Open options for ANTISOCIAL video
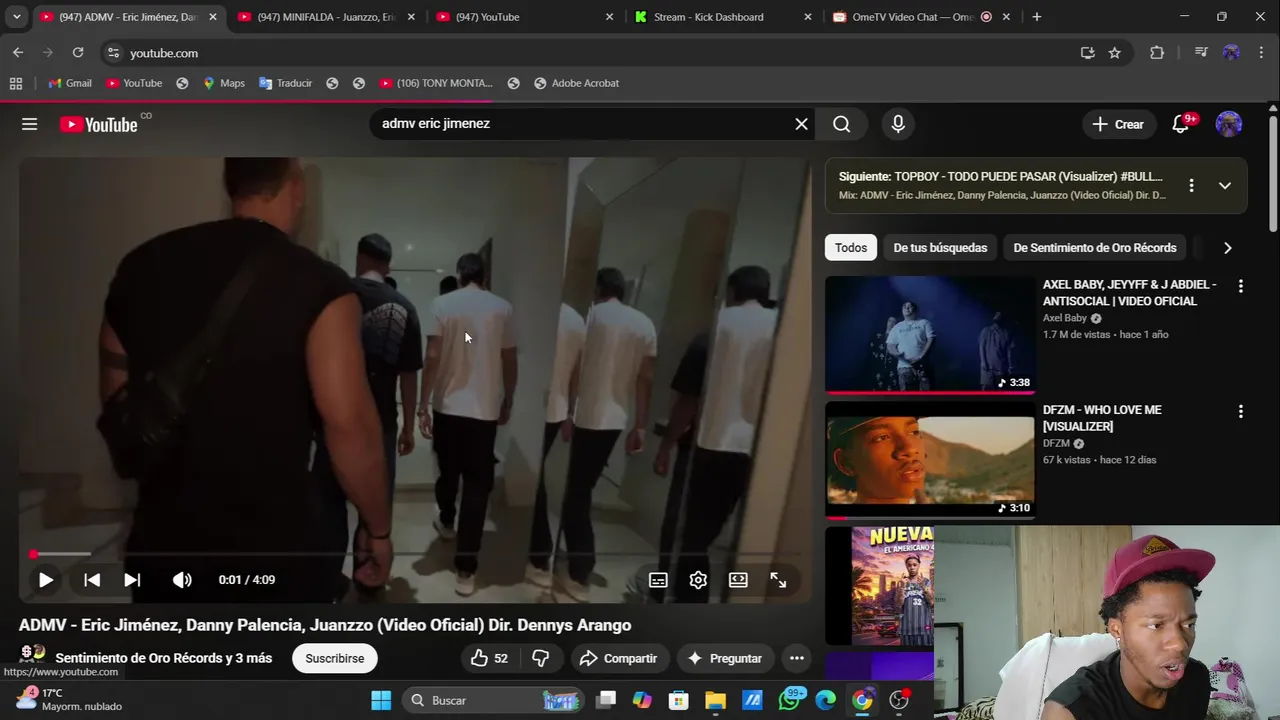1280x720 pixels. pyautogui.click(x=1241, y=286)
